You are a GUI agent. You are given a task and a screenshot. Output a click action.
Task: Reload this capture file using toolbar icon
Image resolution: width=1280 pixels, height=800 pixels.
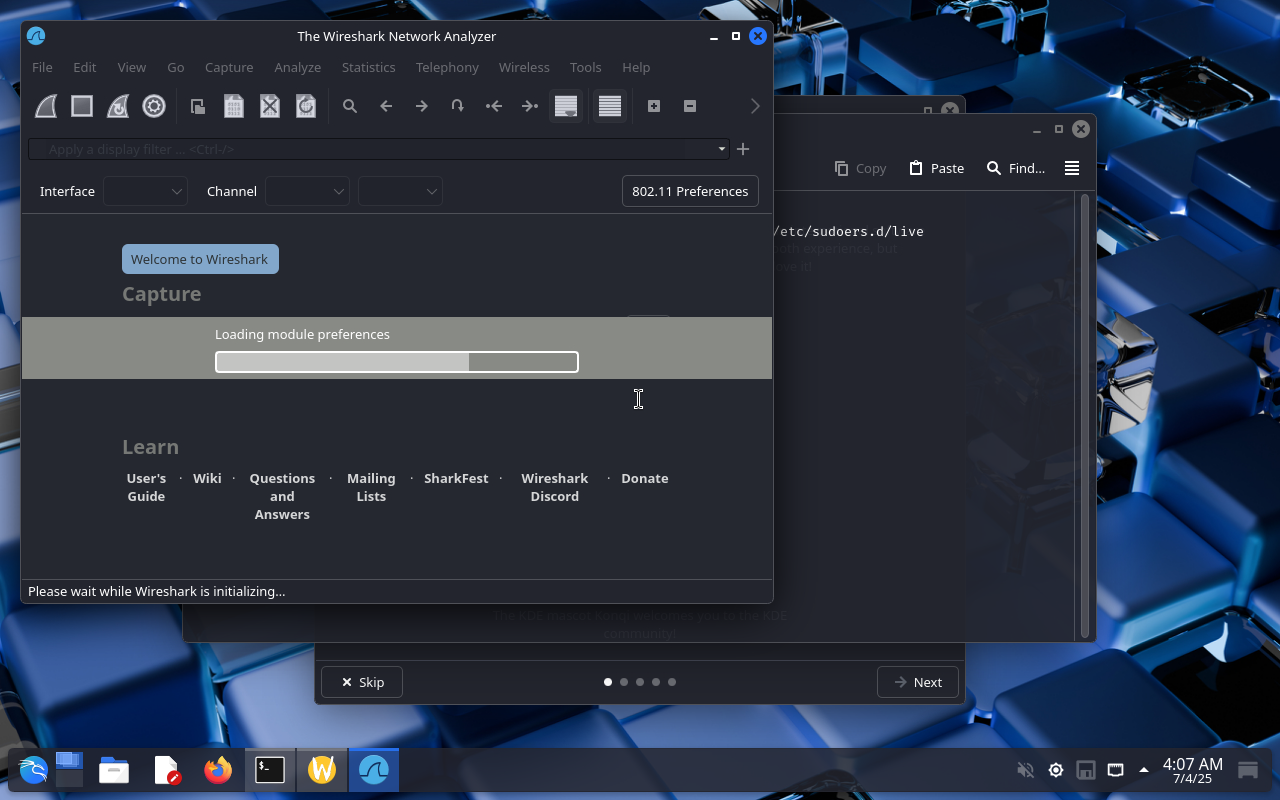pyautogui.click(x=306, y=106)
